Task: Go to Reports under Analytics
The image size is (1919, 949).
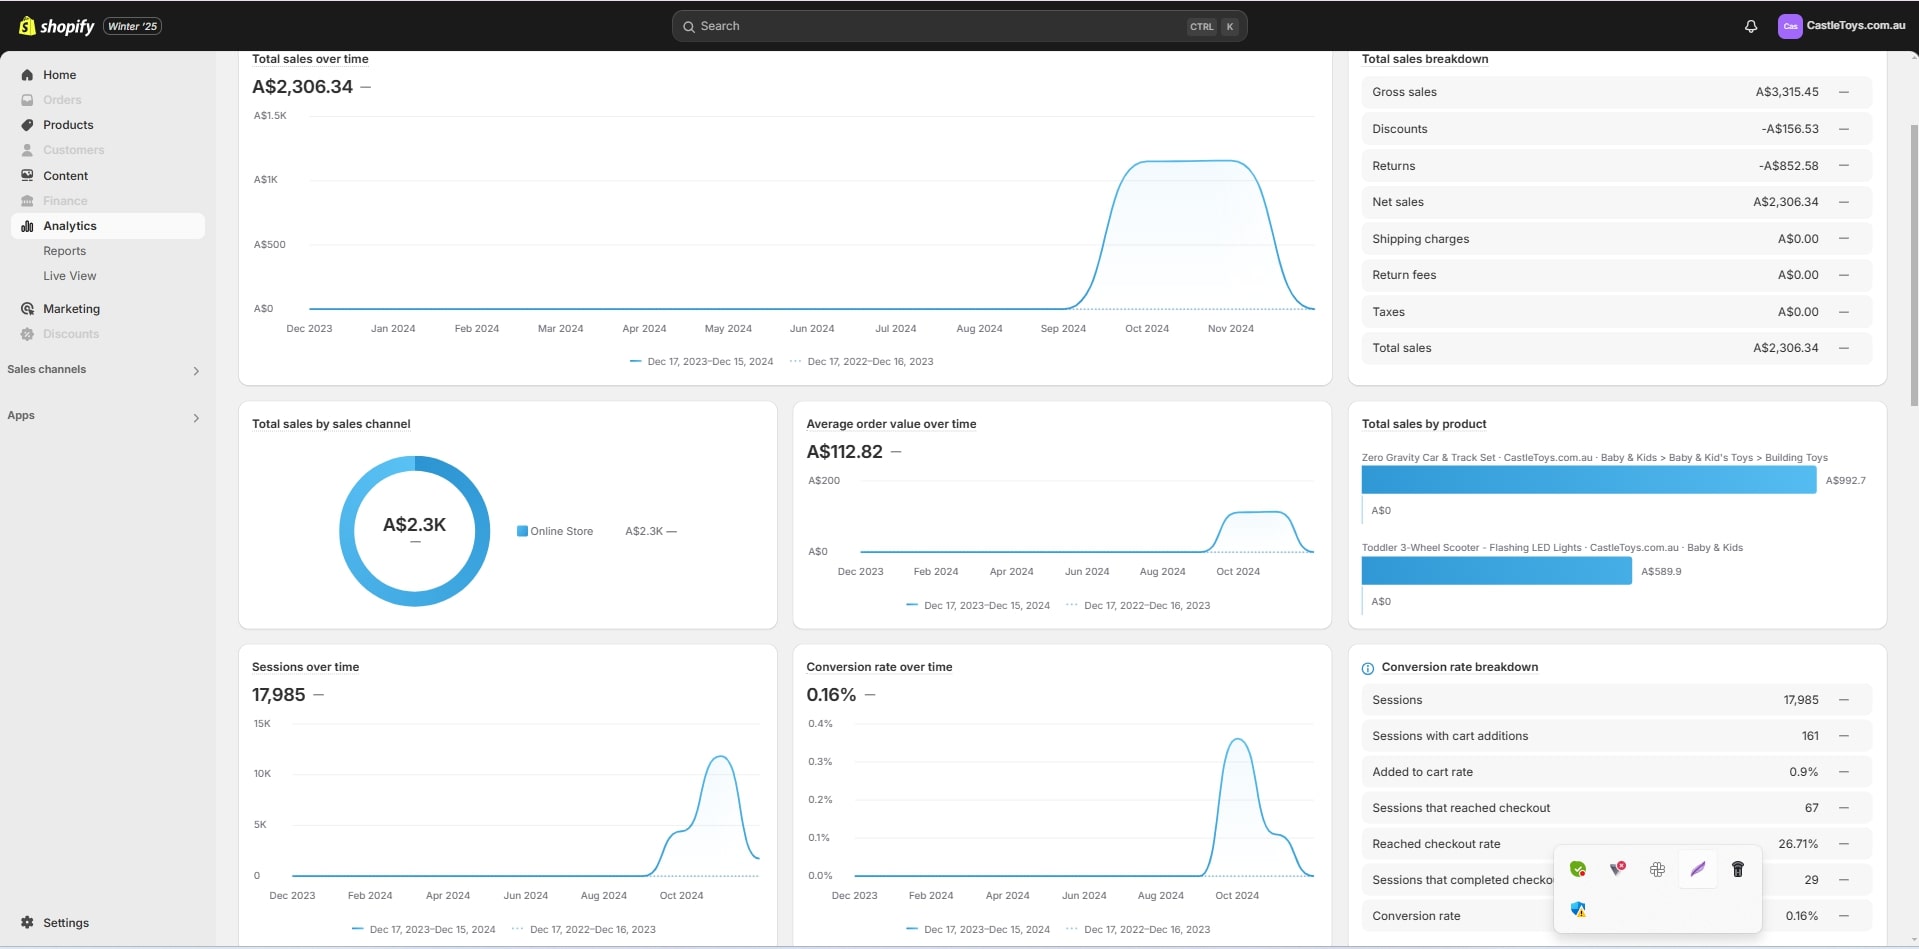Action: coord(64,251)
